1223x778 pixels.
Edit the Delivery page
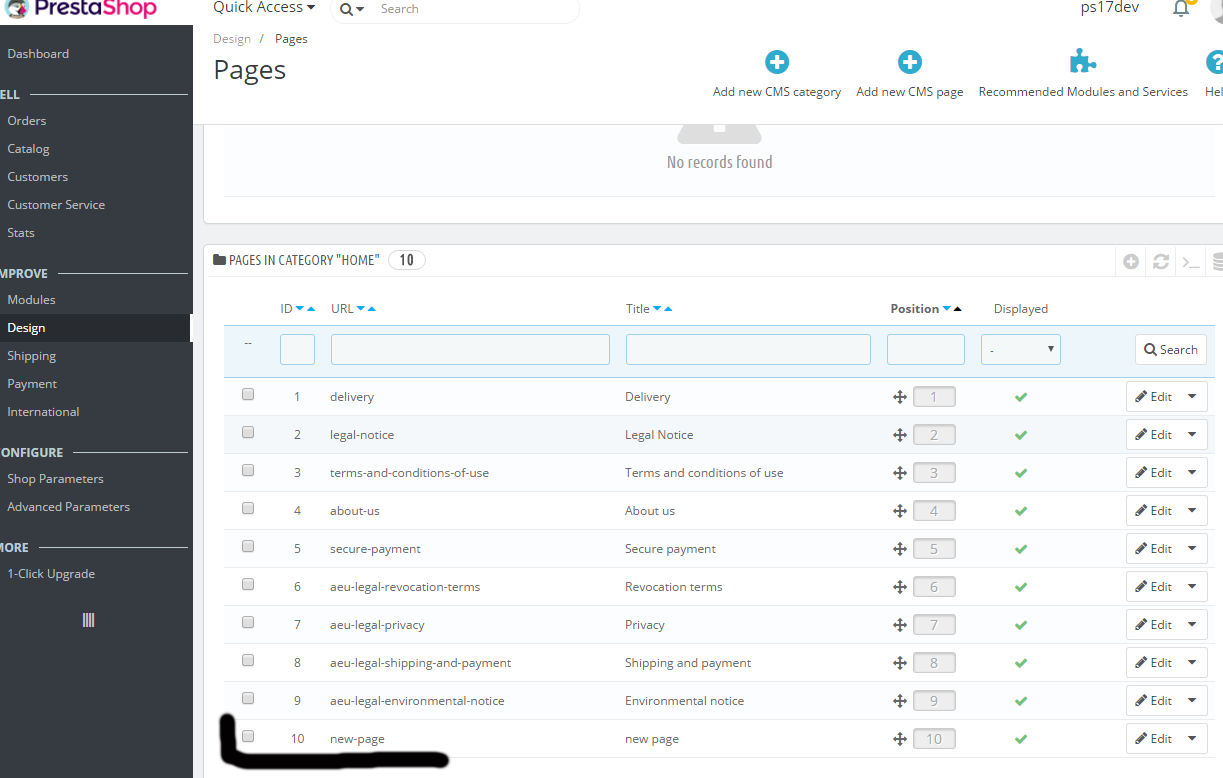click(1154, 397)
